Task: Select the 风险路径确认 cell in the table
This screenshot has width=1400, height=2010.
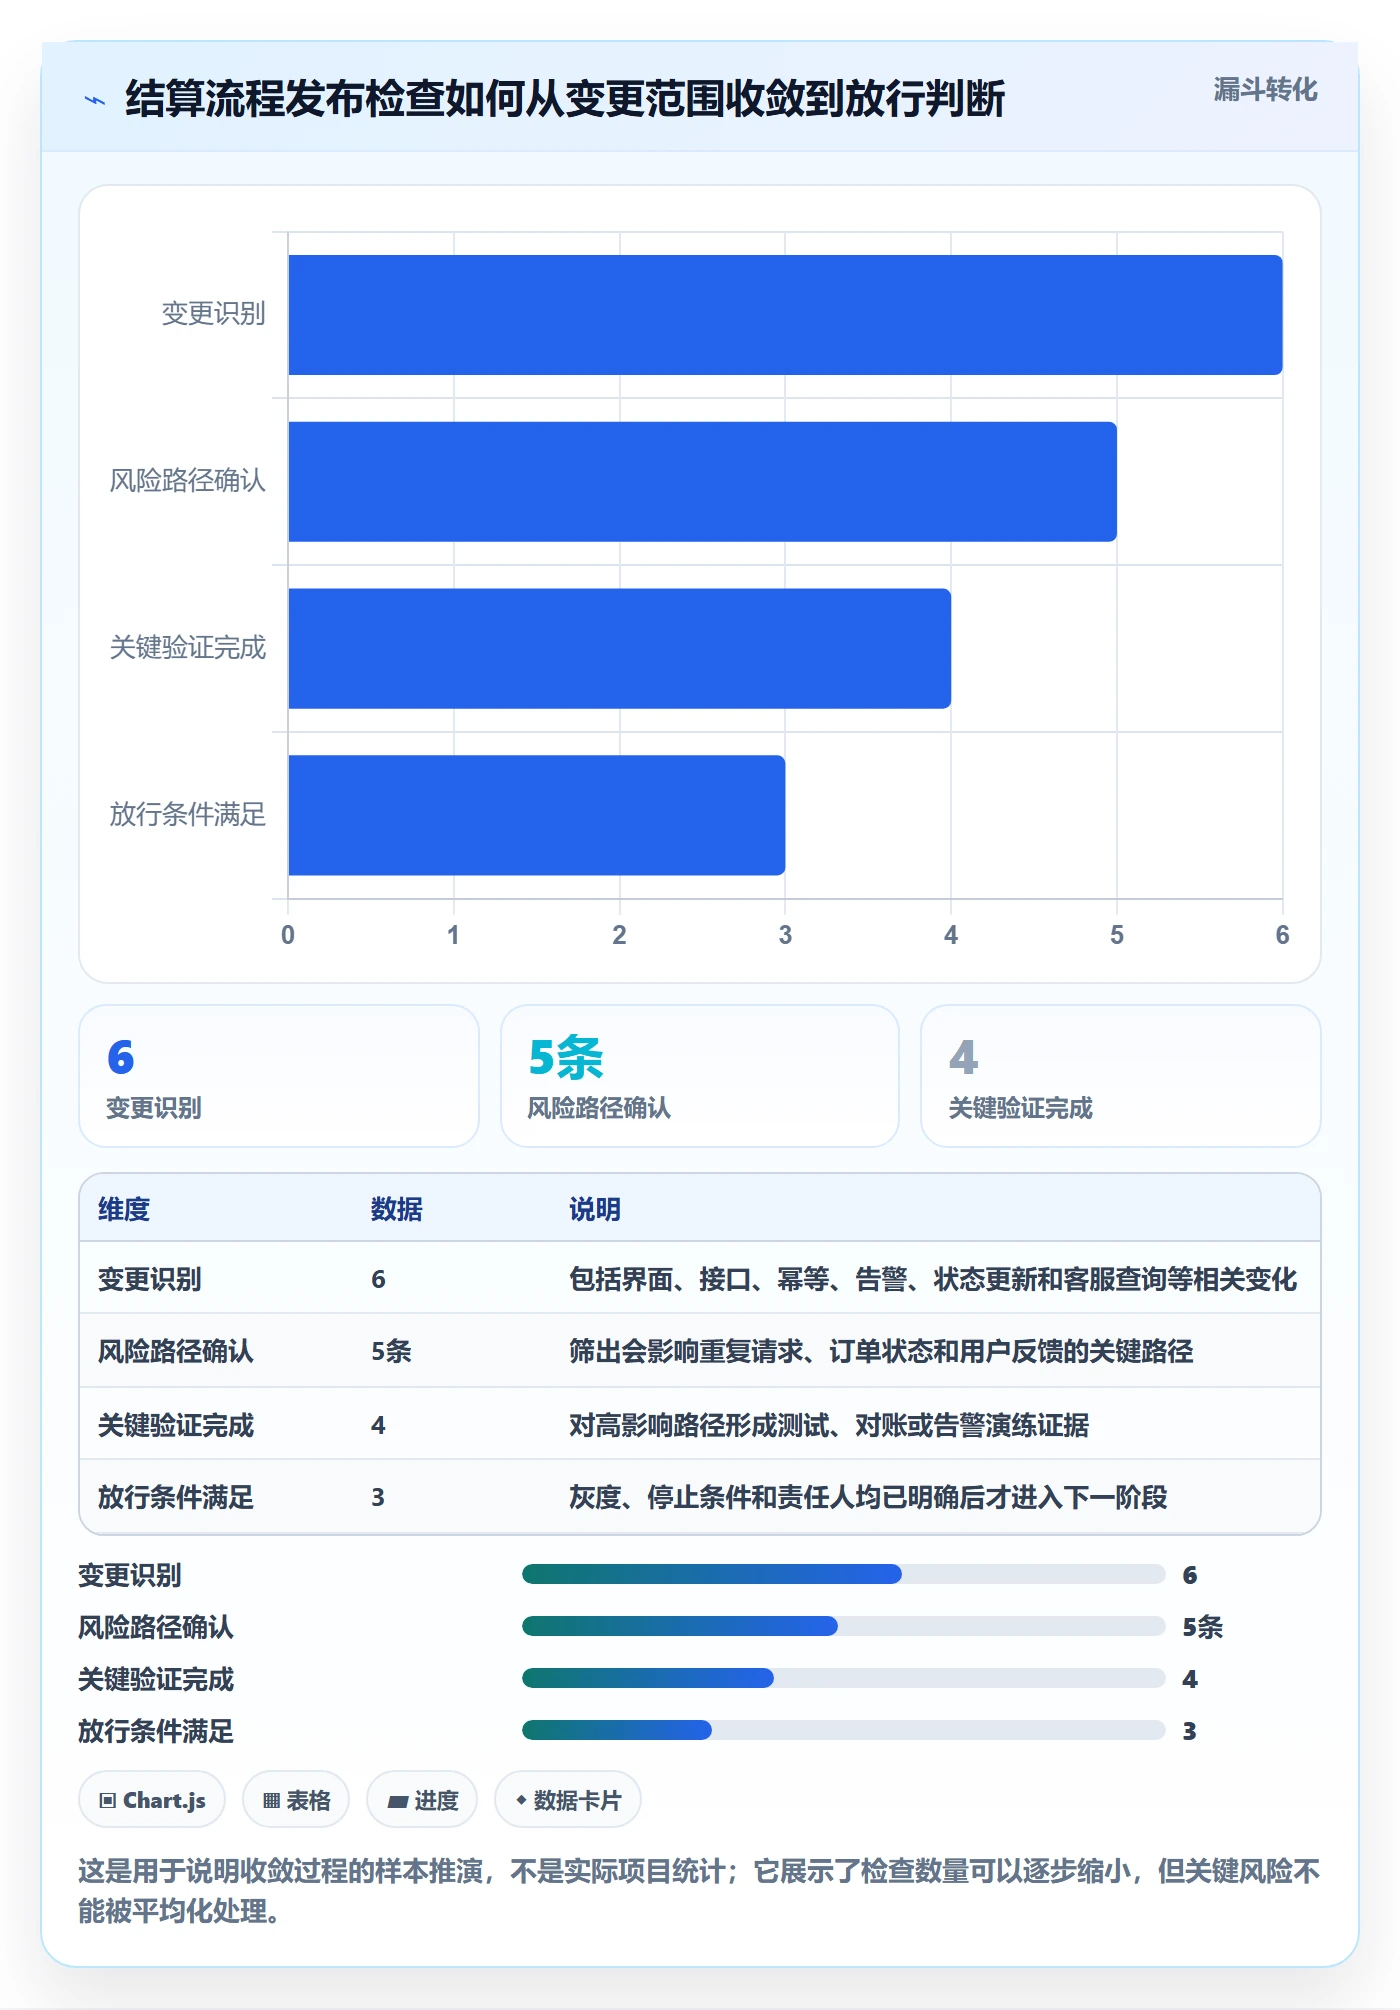Action: point(176,1351)
